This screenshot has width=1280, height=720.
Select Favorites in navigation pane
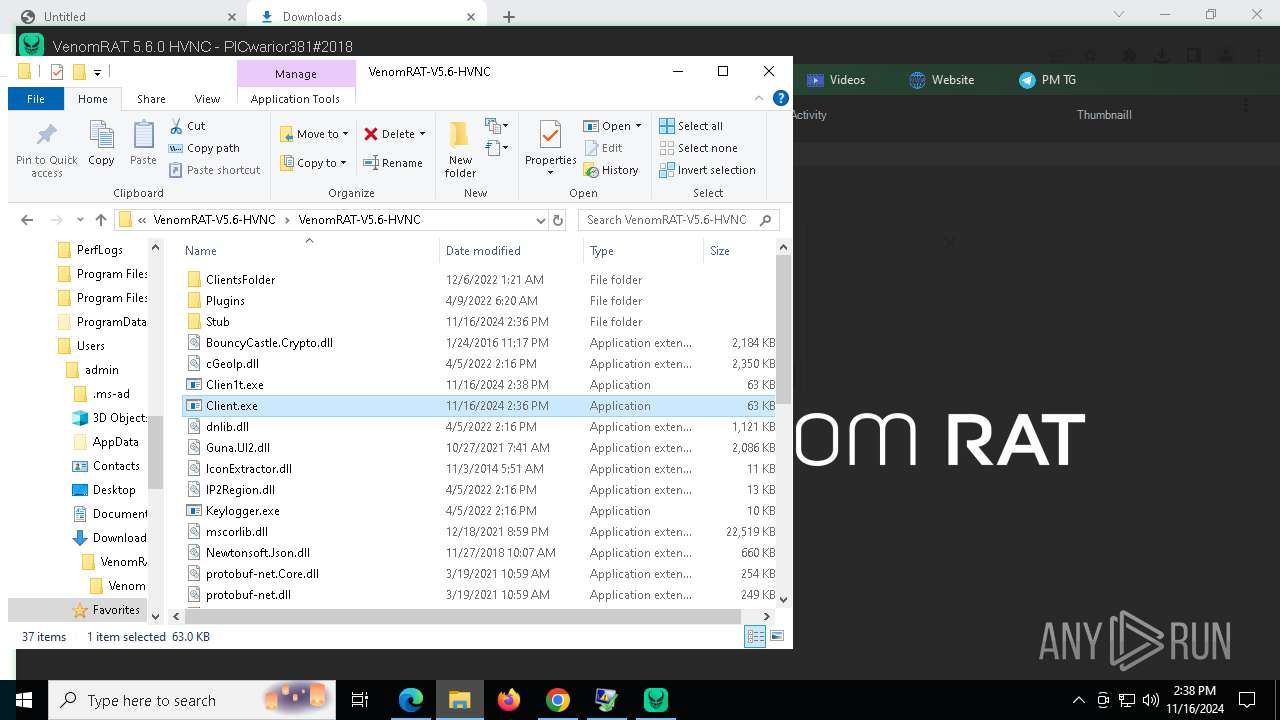click(x=116, y=610)
